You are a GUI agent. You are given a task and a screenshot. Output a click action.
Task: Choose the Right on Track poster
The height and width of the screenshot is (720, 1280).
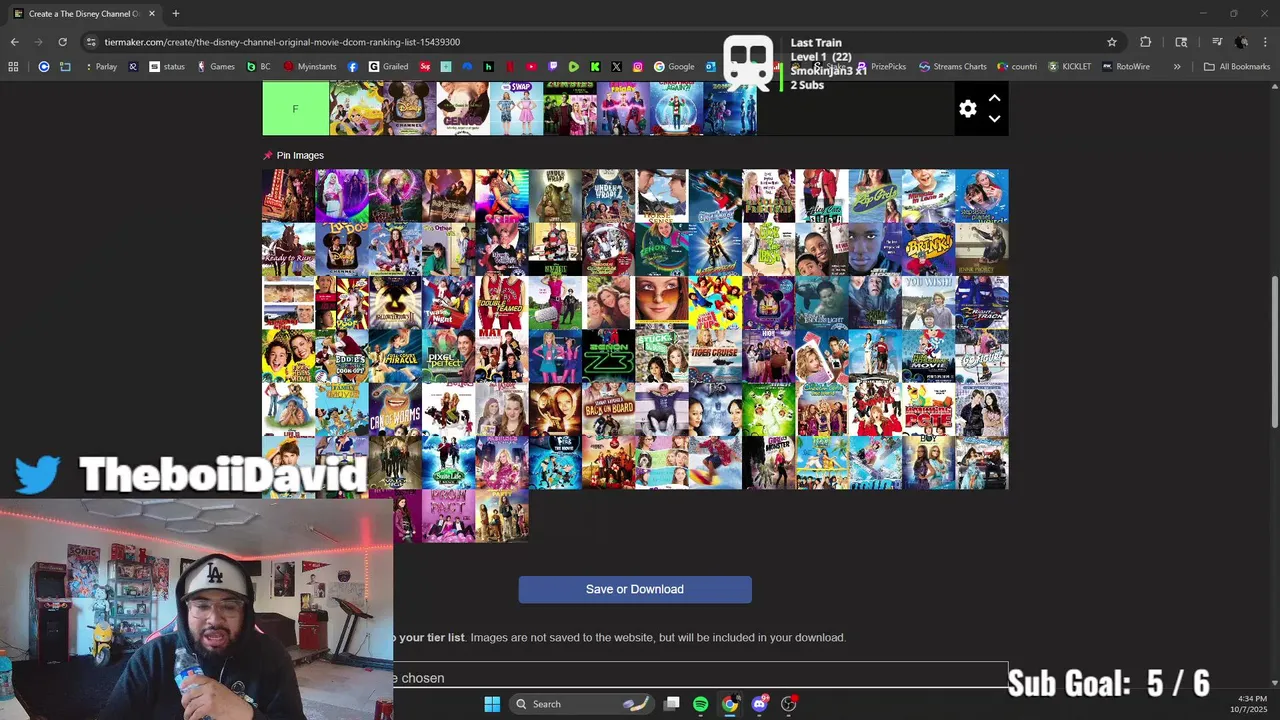982,302
